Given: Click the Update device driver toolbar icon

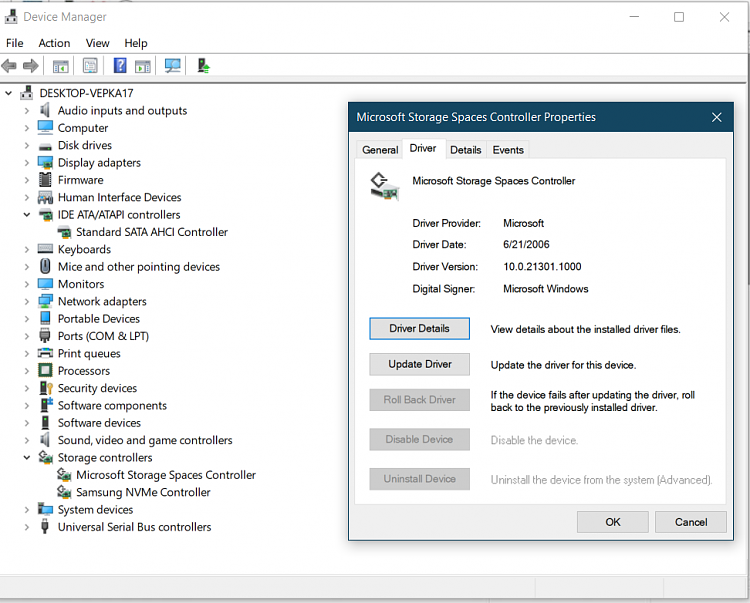Looking at the screenshot, I should pos(203,66).
